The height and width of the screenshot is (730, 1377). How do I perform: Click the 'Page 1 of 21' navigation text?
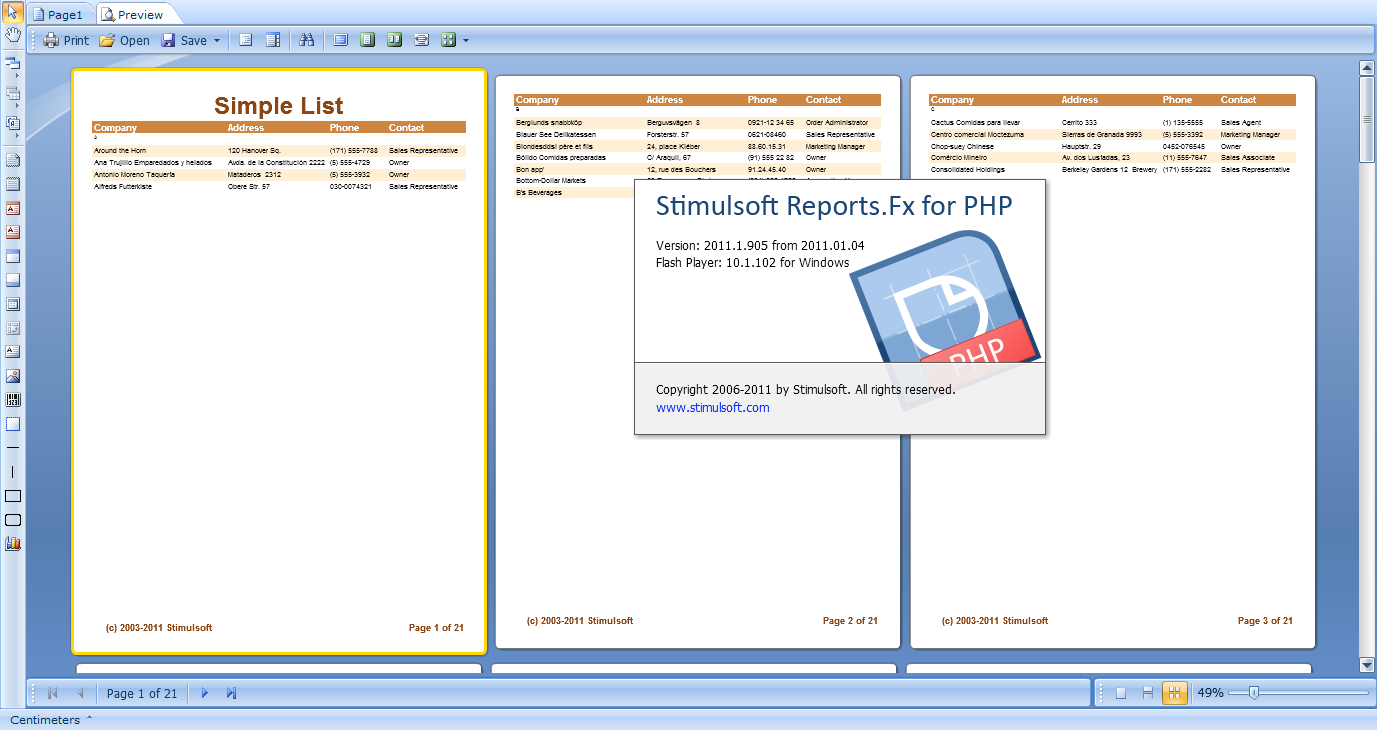click(142, 693)
